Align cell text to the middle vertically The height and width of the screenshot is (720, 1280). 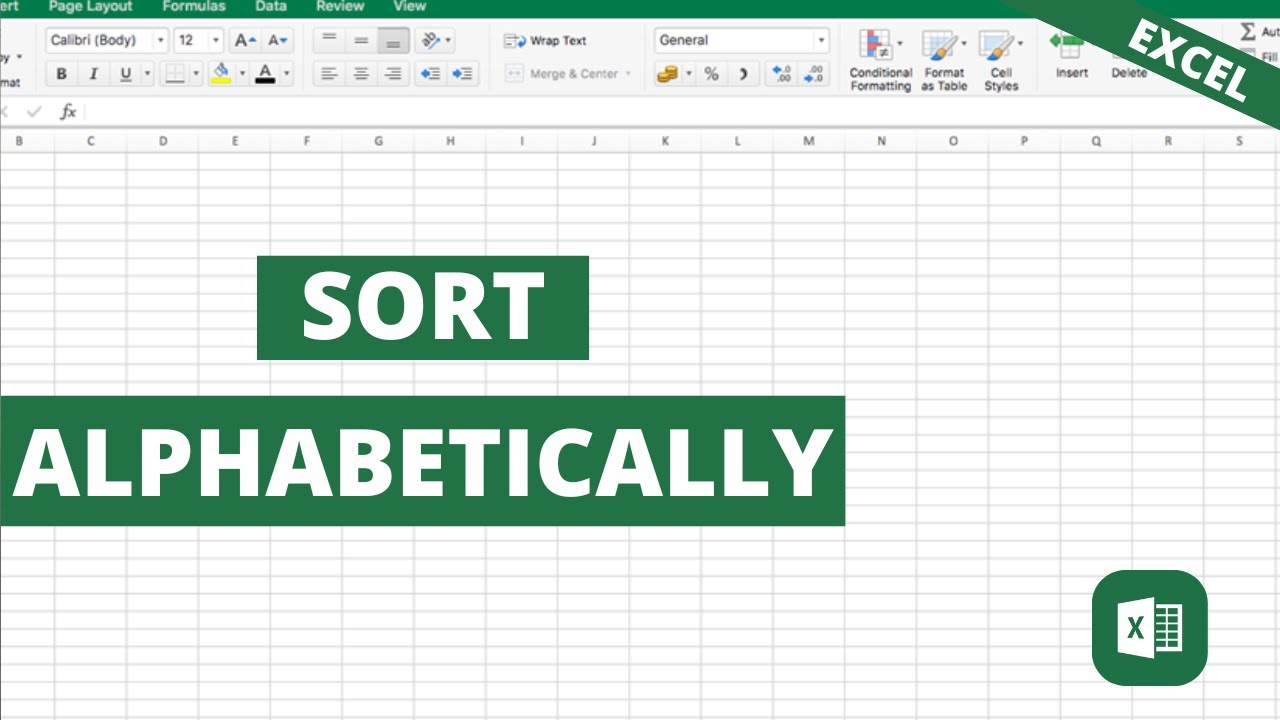[361, 41]
